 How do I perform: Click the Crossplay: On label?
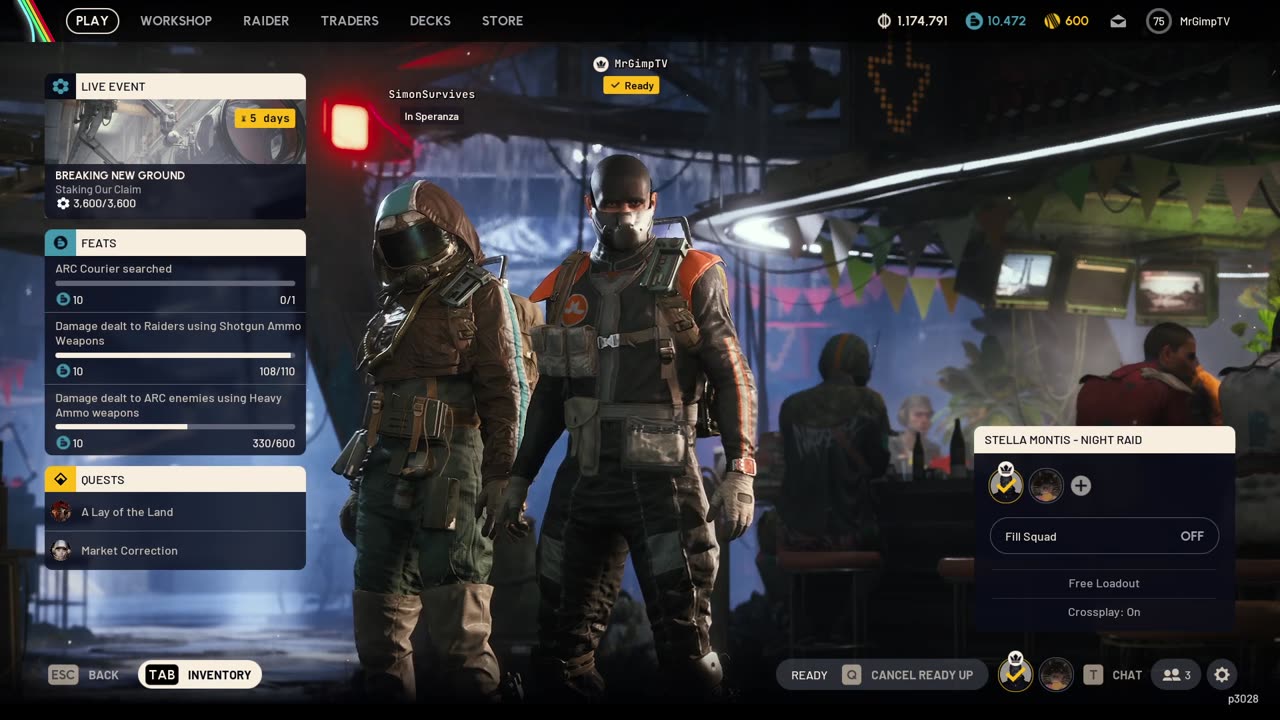pos(1104,612)
